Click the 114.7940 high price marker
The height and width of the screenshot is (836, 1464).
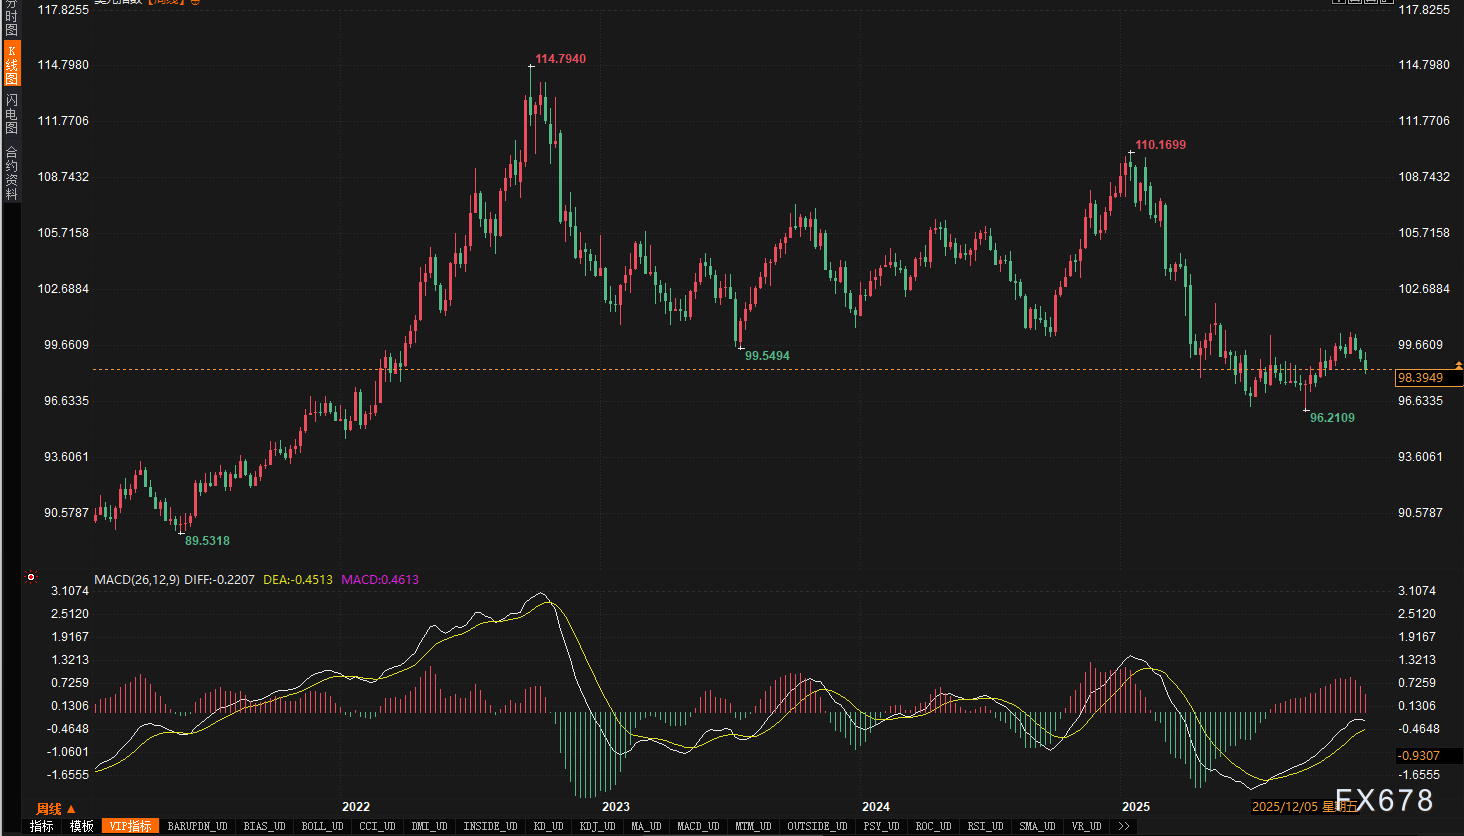(x=560, y=59)
